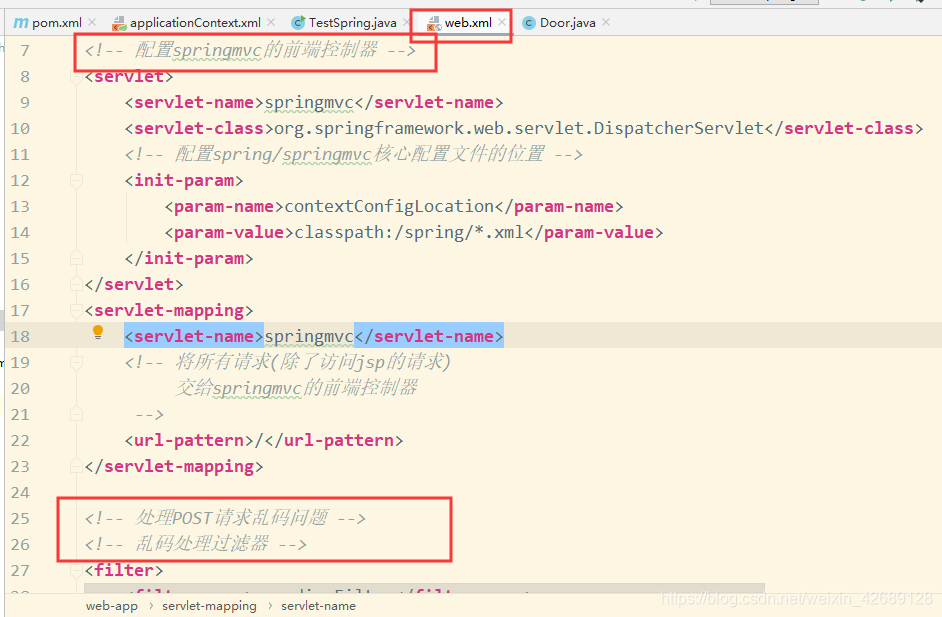942x617 pixels.
Task: Close the Door.java tab
Action: [x=606, y=22]
